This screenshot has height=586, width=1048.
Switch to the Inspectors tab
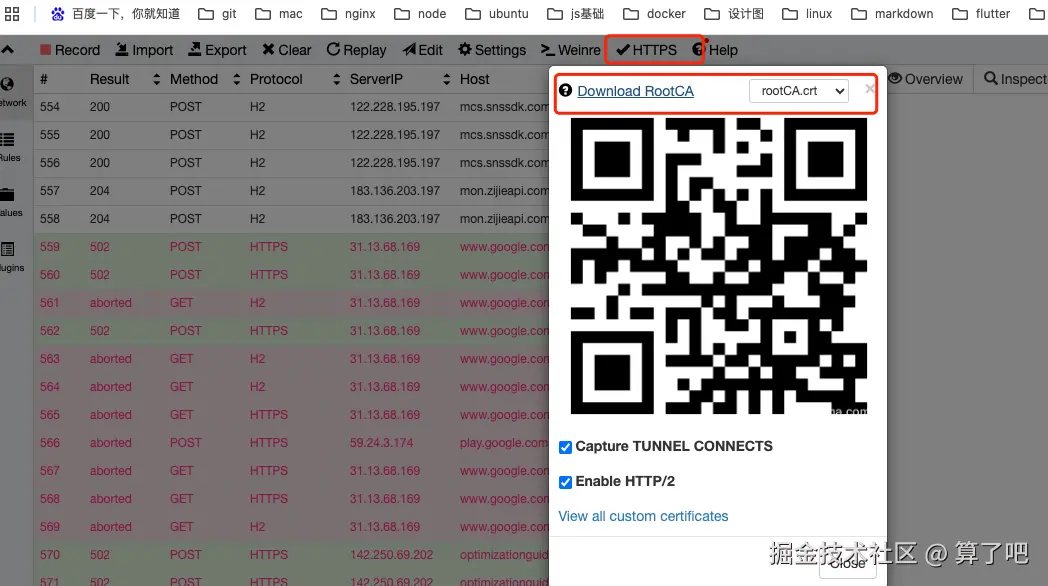[1015, 79]
